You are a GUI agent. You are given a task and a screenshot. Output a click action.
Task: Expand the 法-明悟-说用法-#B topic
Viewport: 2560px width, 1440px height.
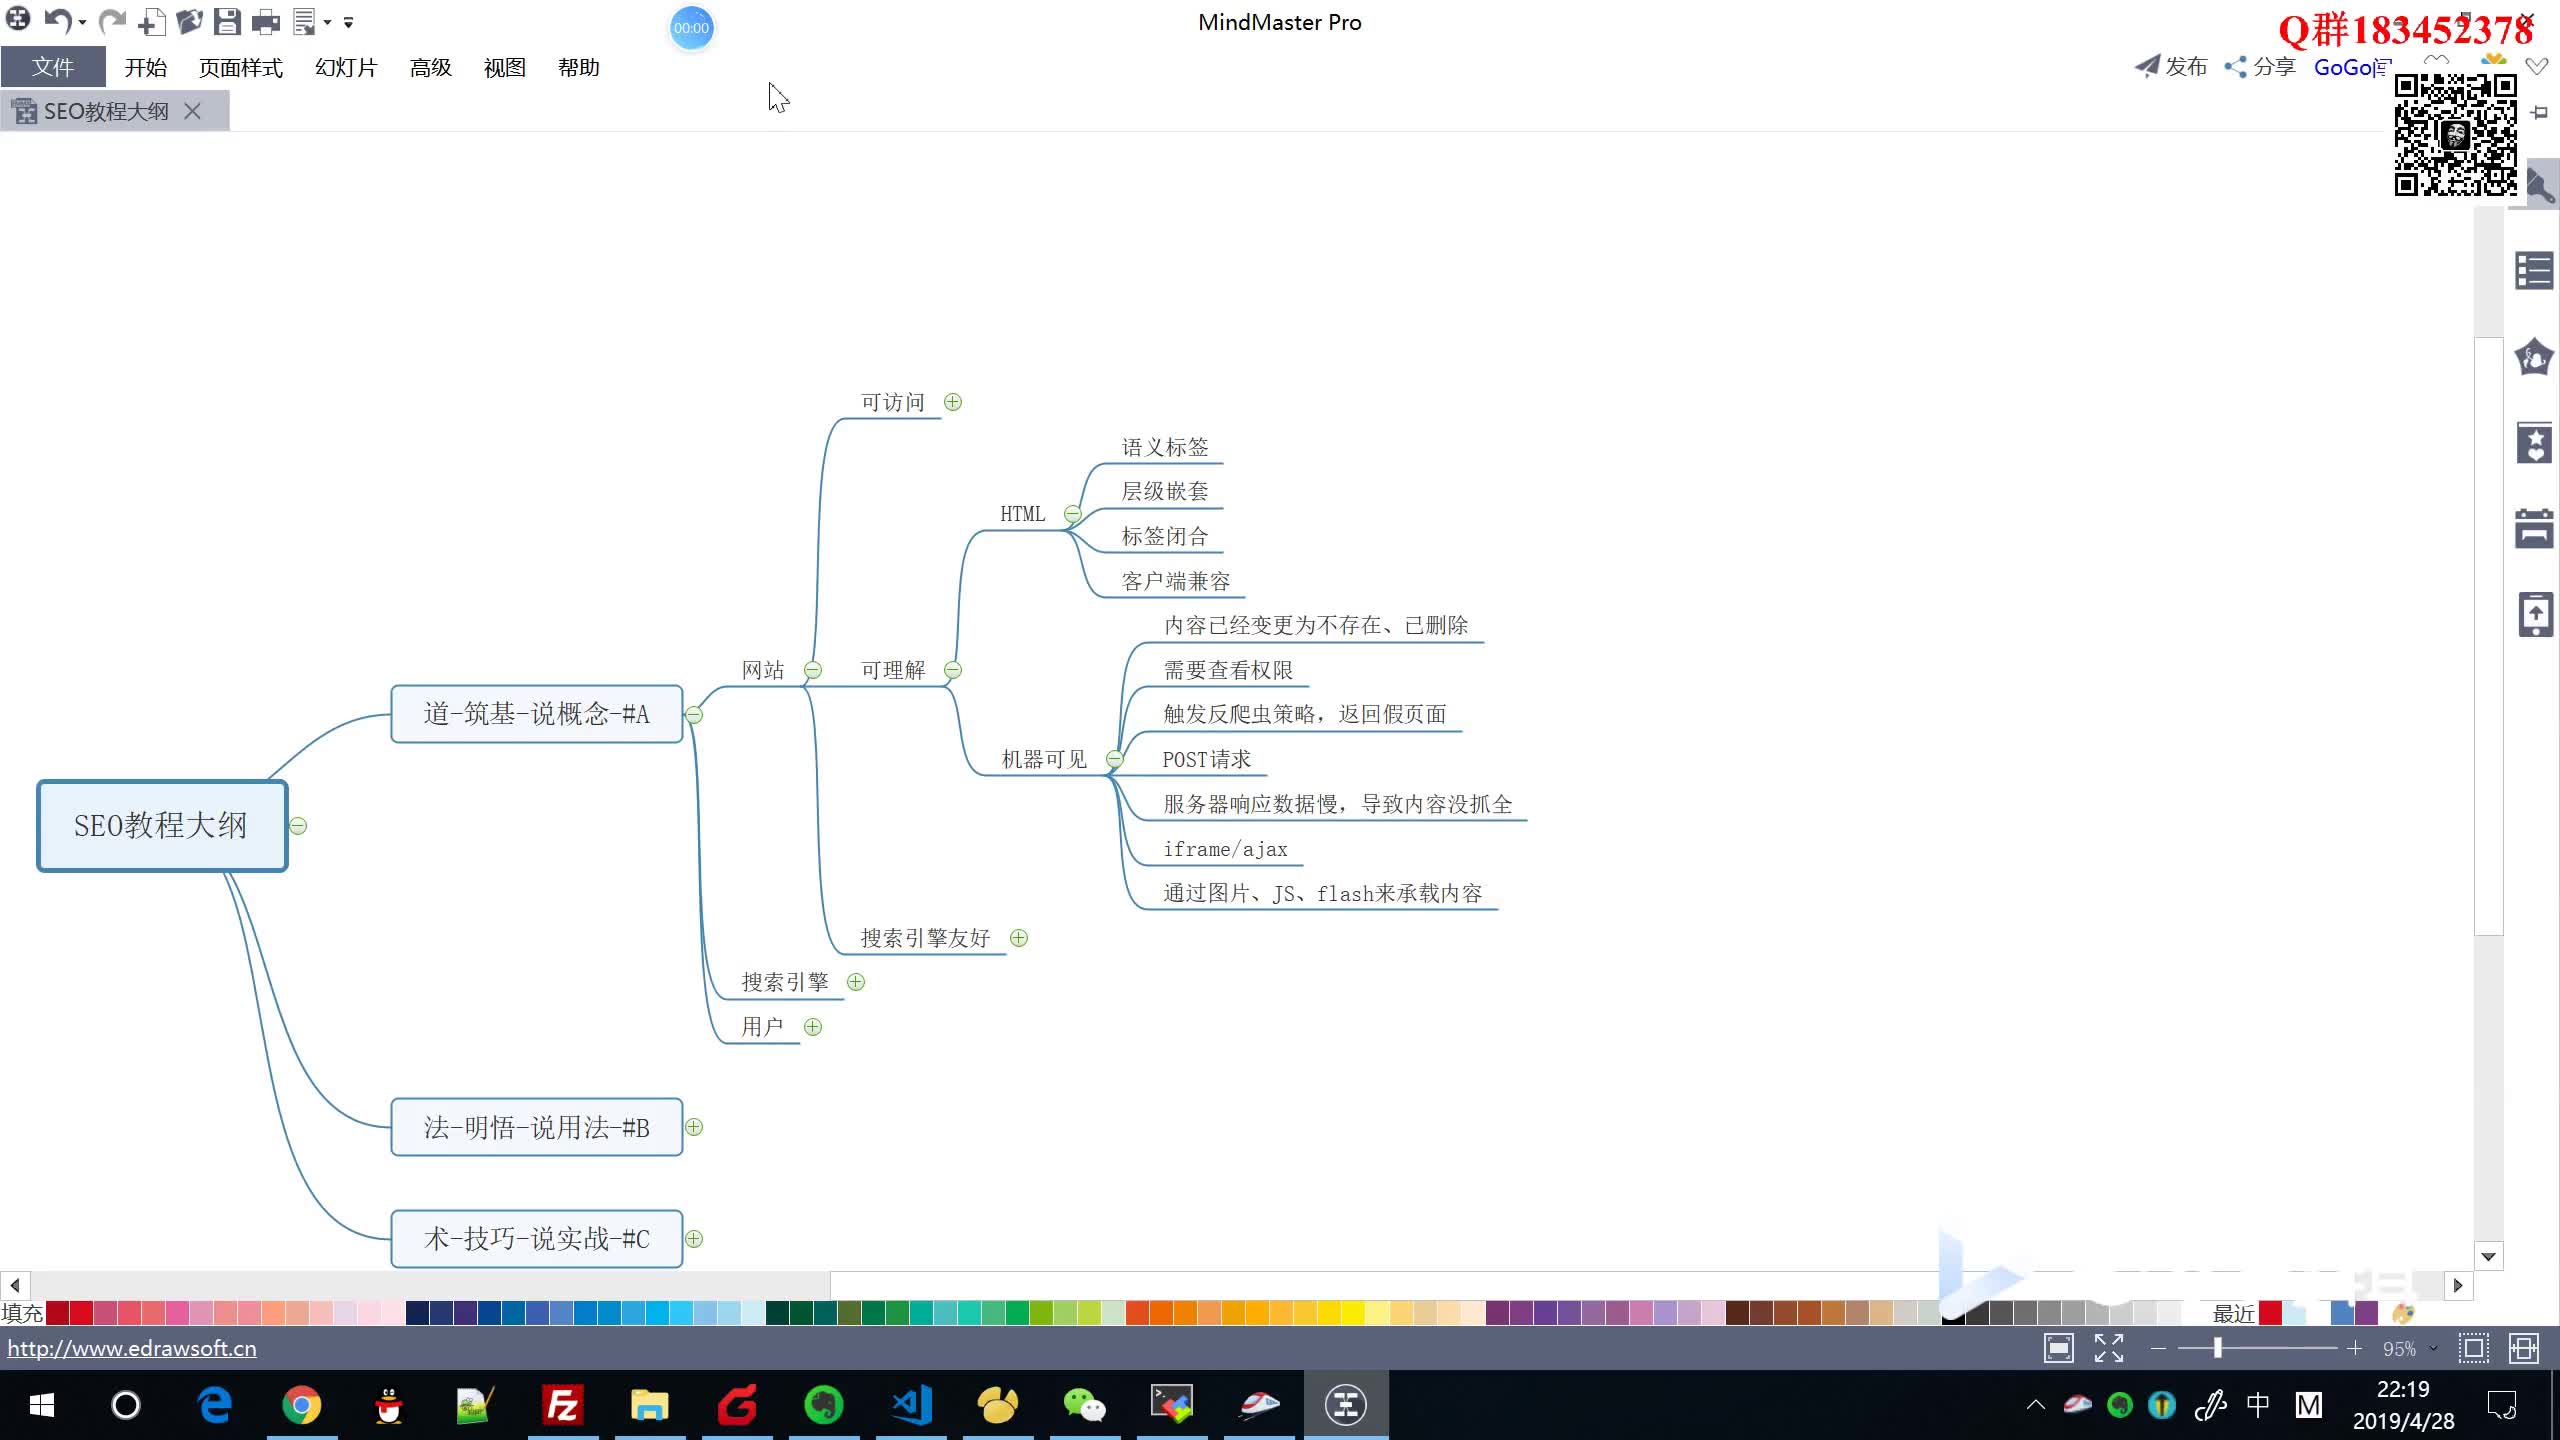tap(694, 1127)
